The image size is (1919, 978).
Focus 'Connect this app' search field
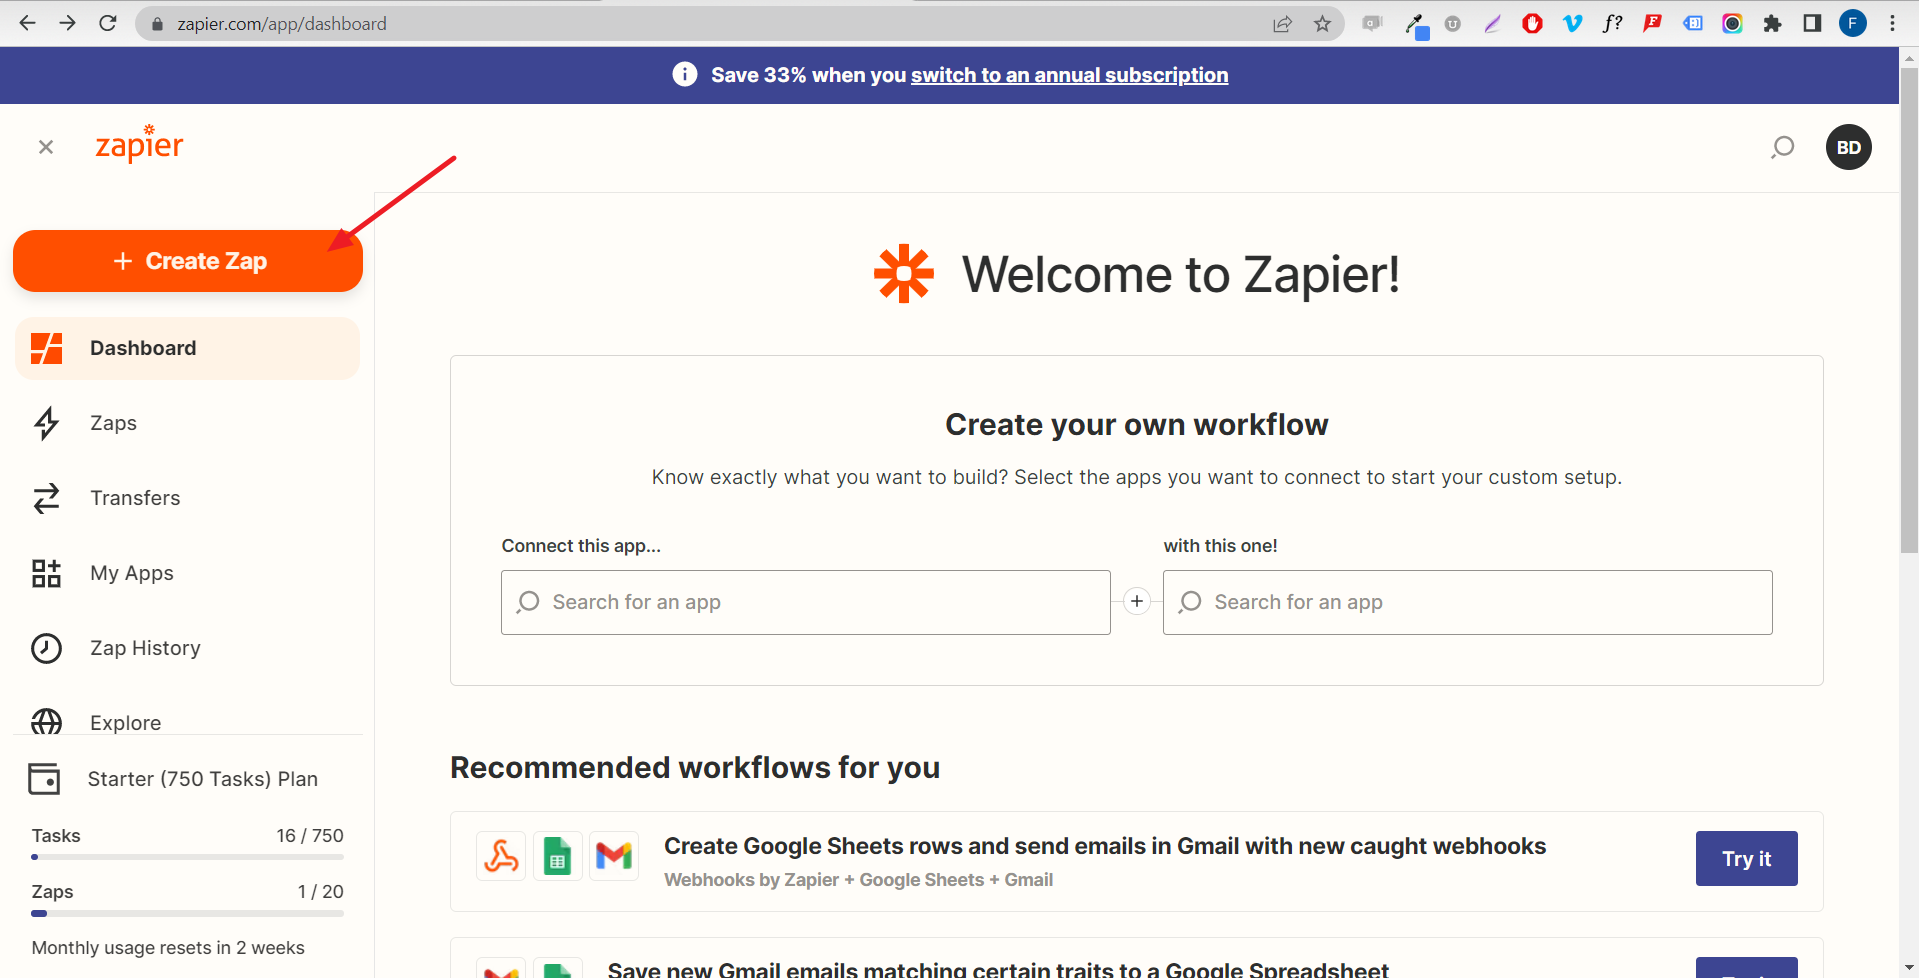pos(806,602)
